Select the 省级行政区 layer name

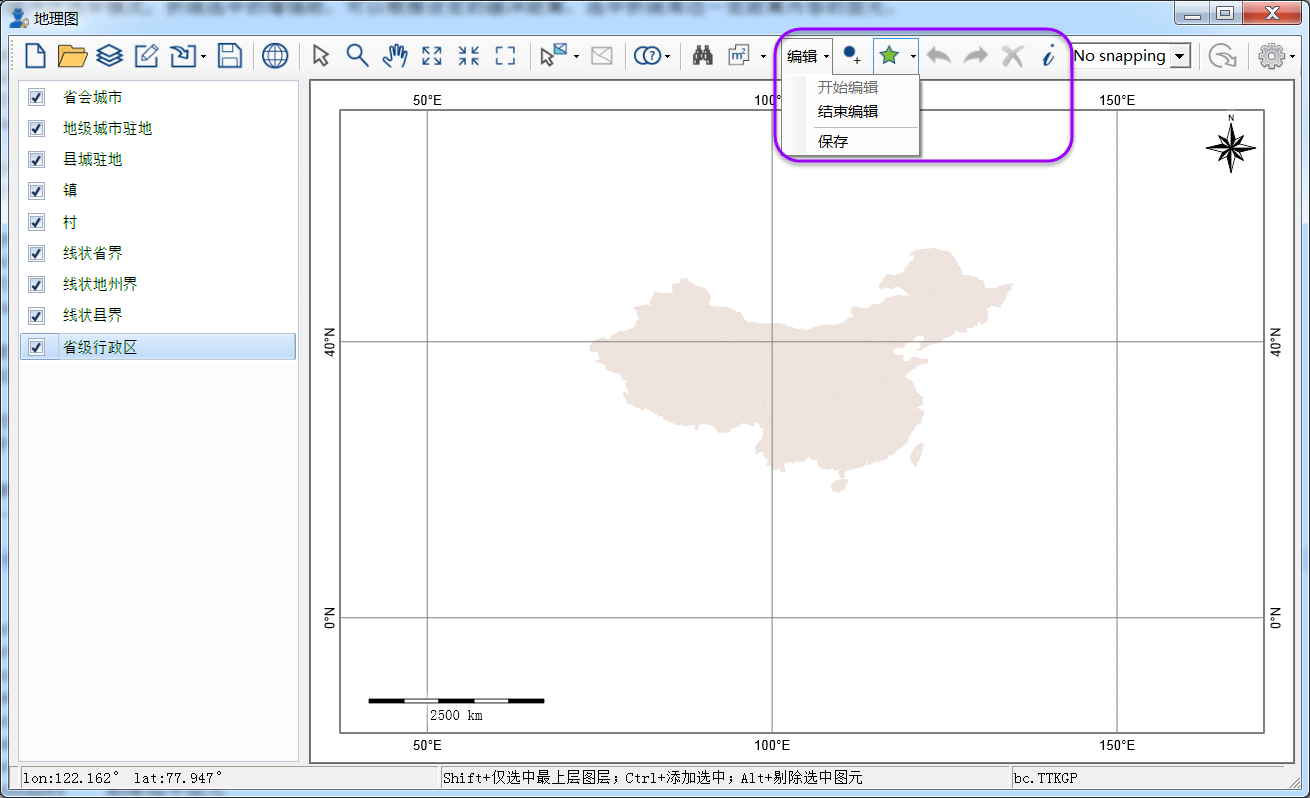tap(100, 347)
